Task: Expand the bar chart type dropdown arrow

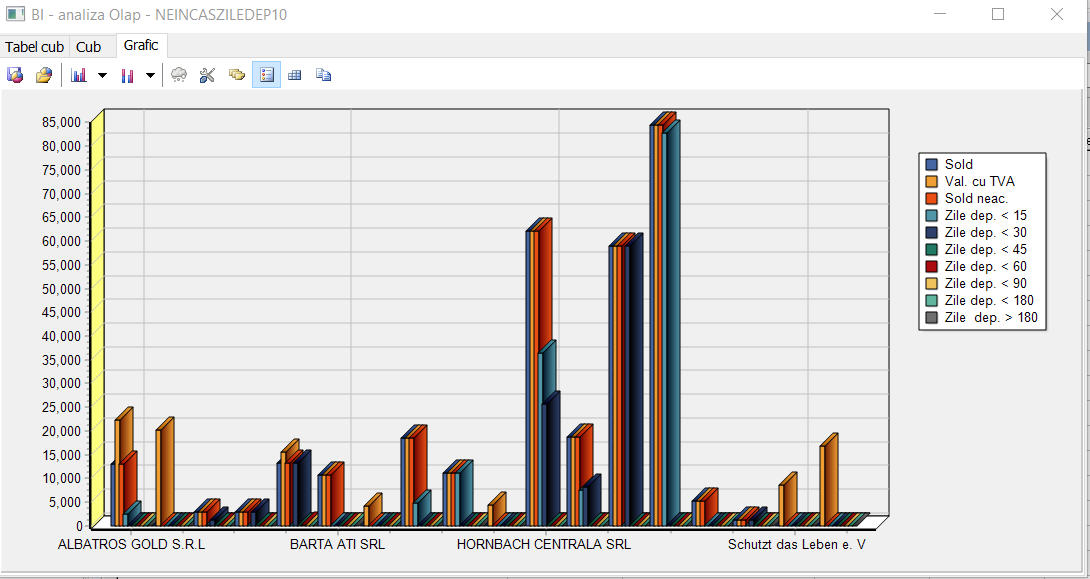Action: [102, 75]
